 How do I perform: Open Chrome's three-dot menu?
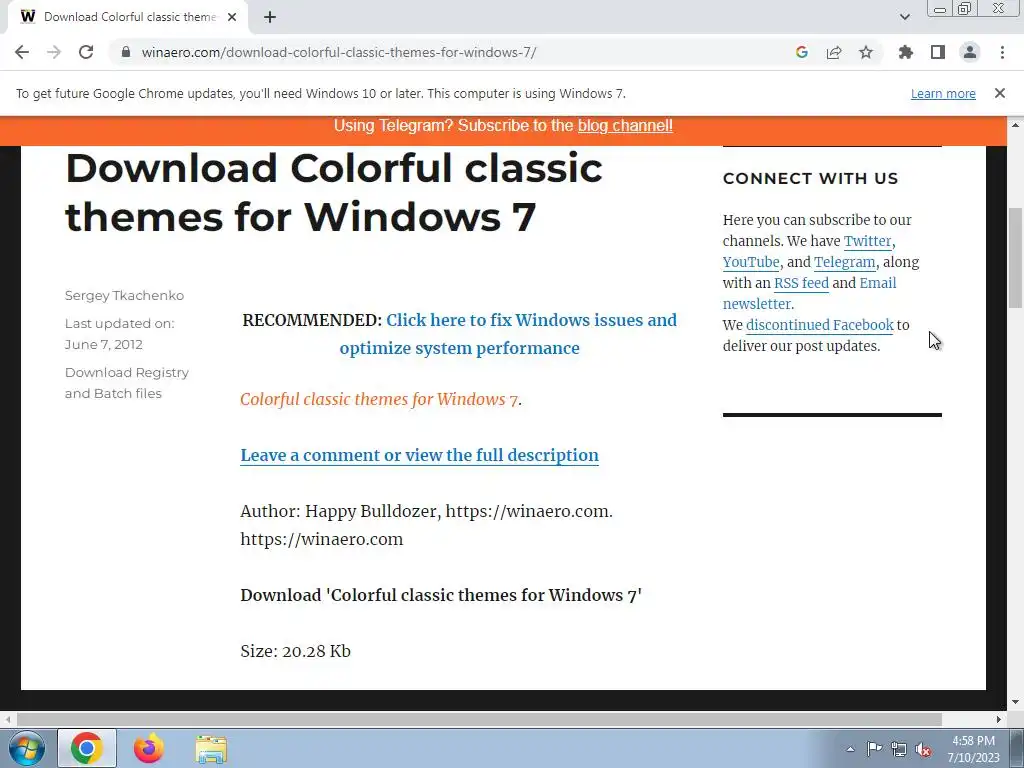(1002, 52)
